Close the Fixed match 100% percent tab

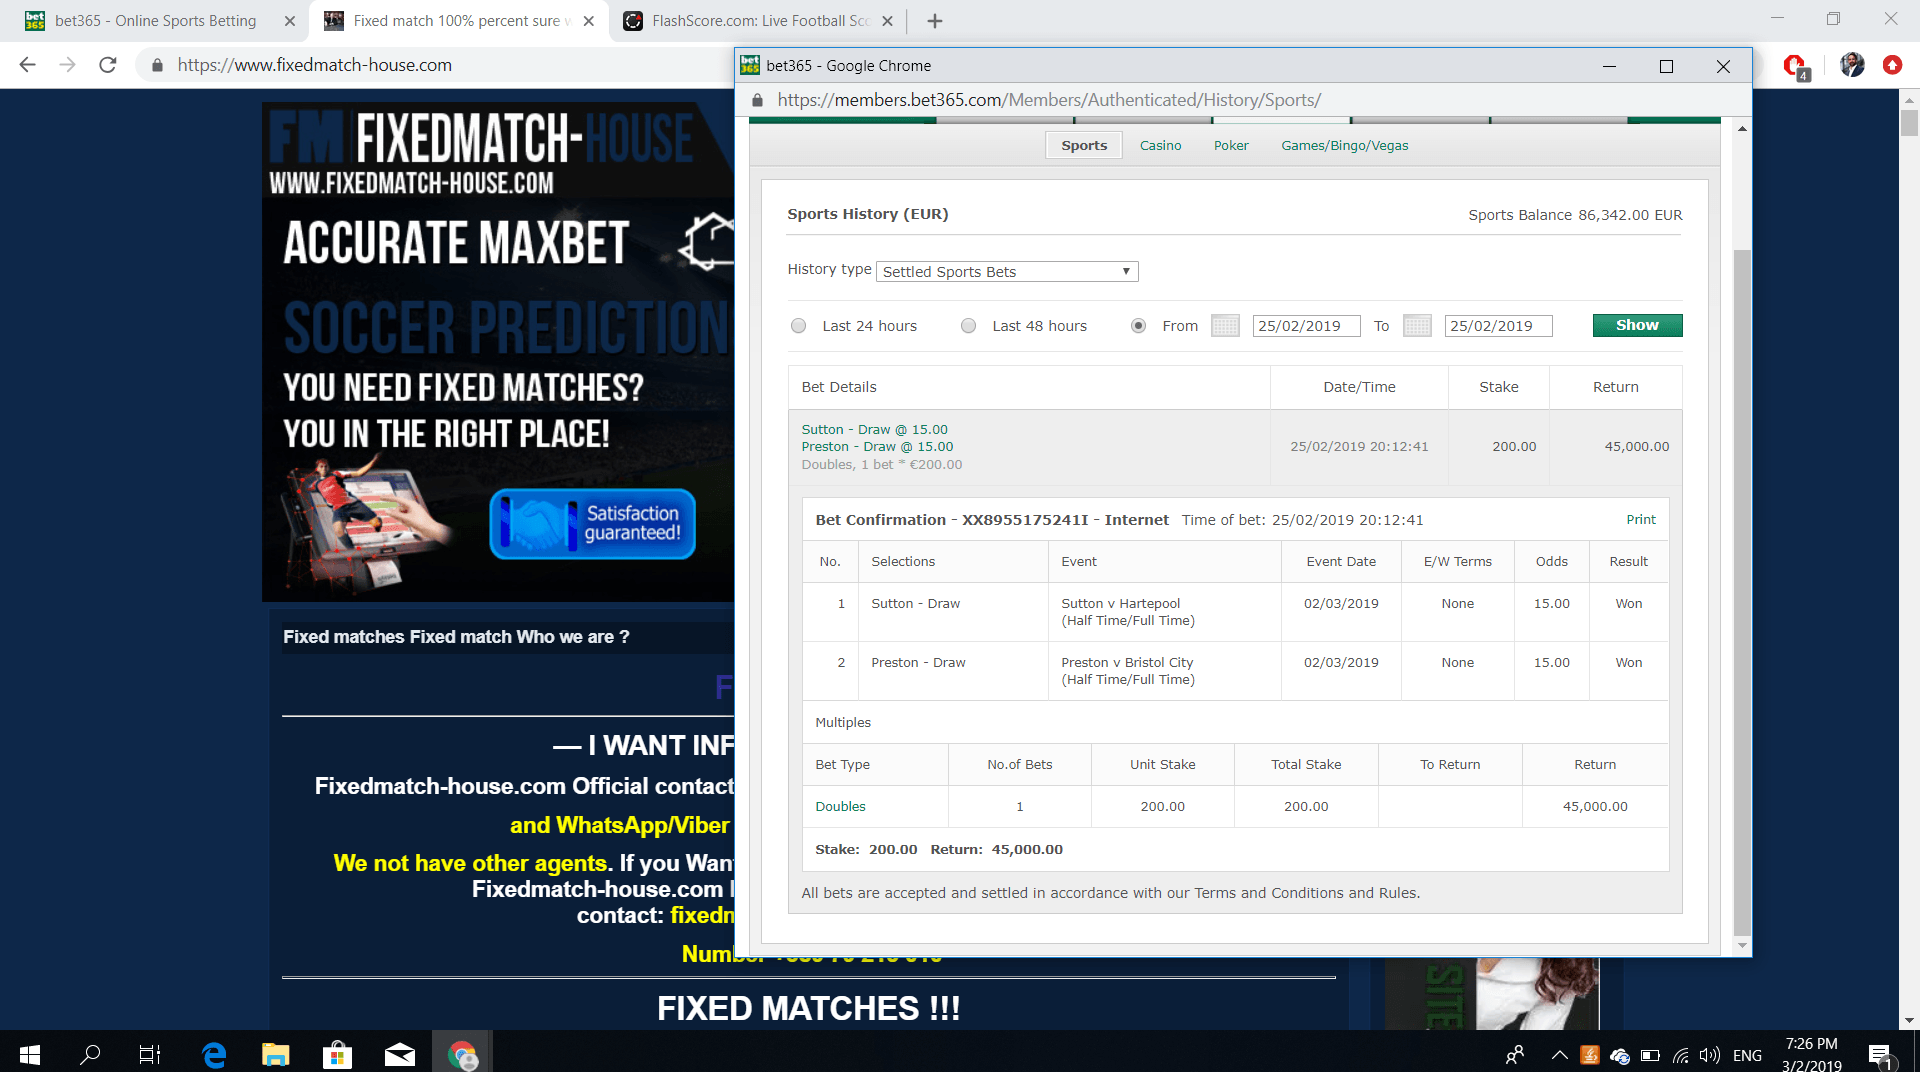(589, 21)
